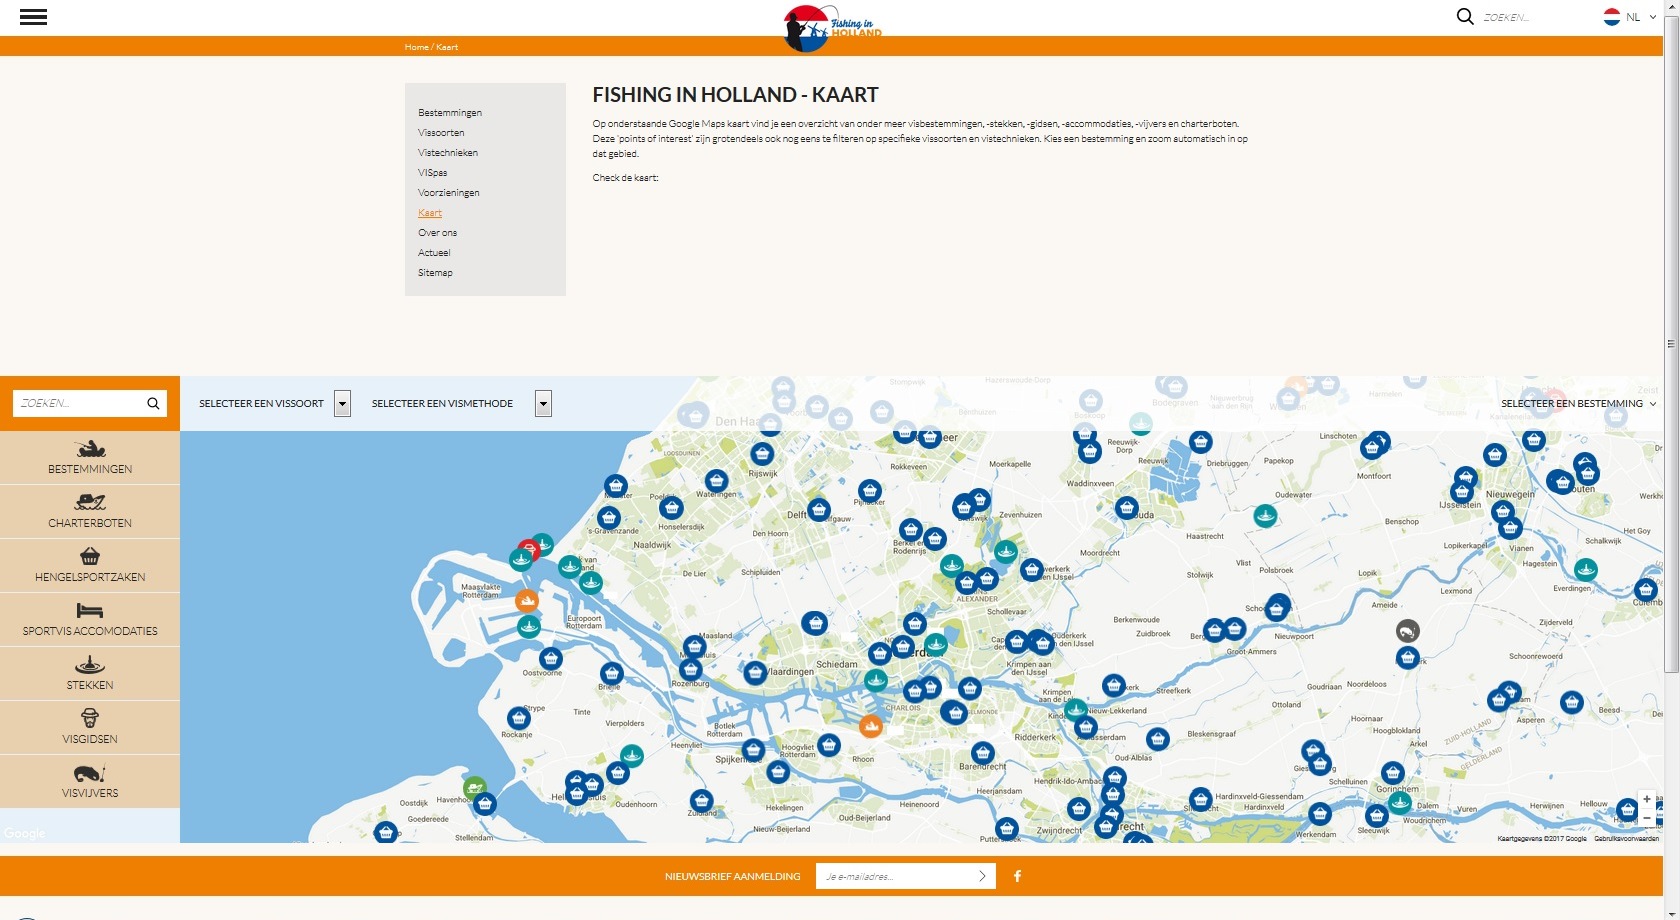This screenshot has width=1680, height=920.
Task: Click the newsletter email input field
Action: click(895, 876)
